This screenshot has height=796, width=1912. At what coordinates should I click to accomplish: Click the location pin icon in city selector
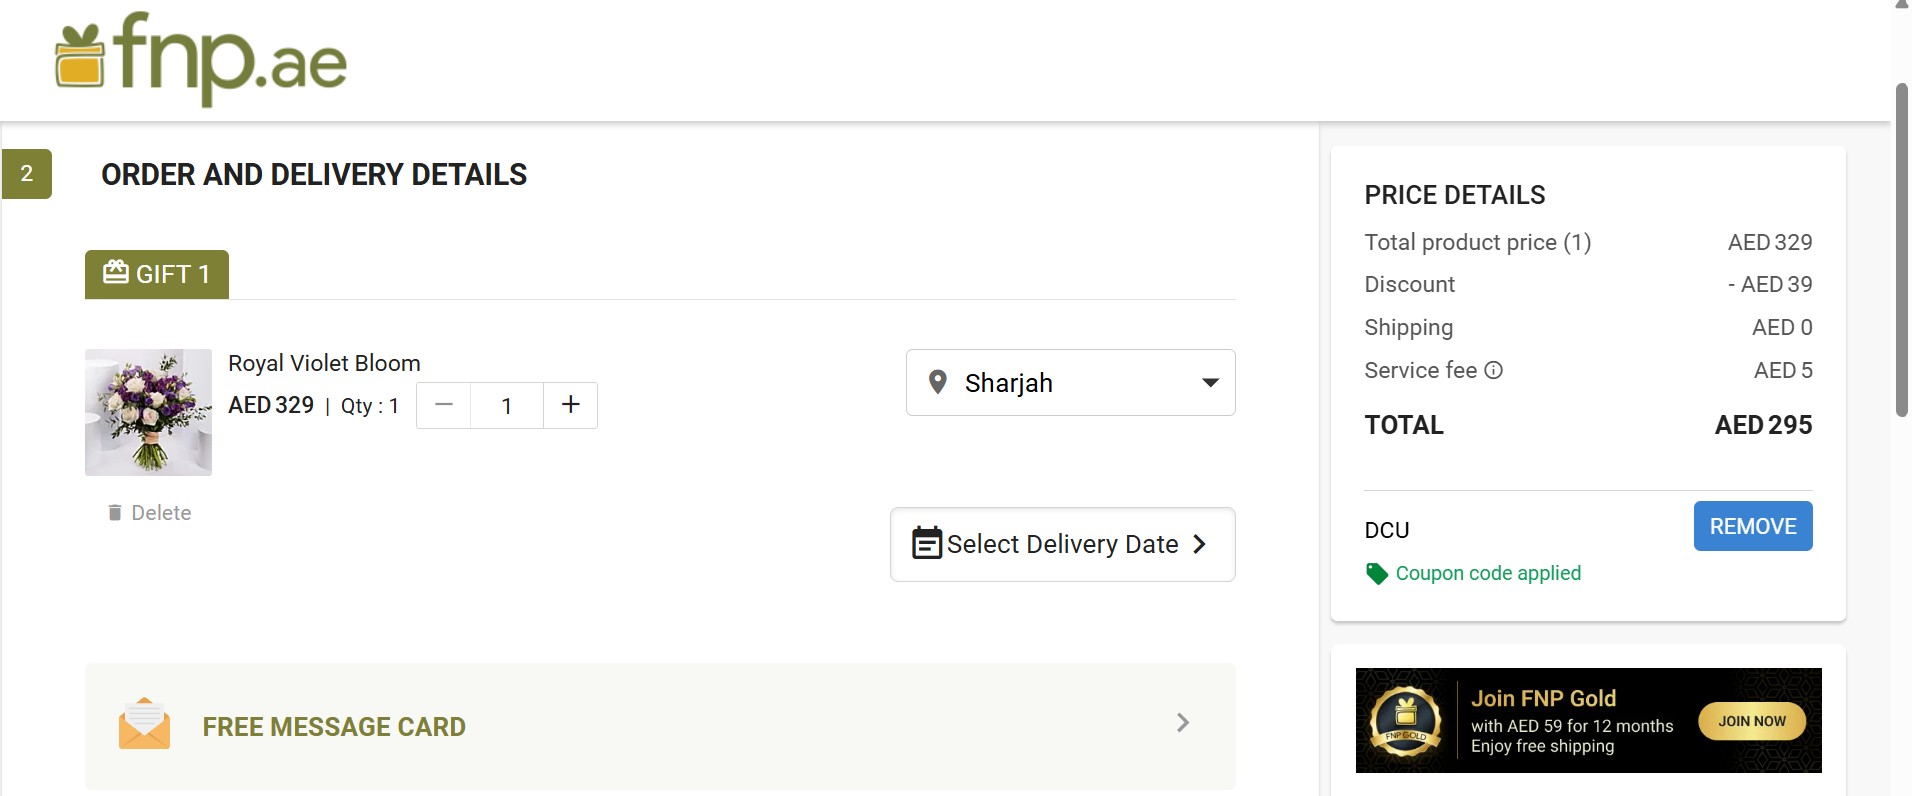(x=938, y=382)
